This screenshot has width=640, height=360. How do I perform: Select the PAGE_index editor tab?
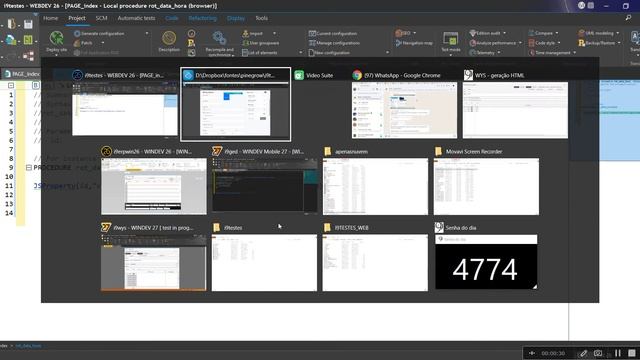[21, 74]
